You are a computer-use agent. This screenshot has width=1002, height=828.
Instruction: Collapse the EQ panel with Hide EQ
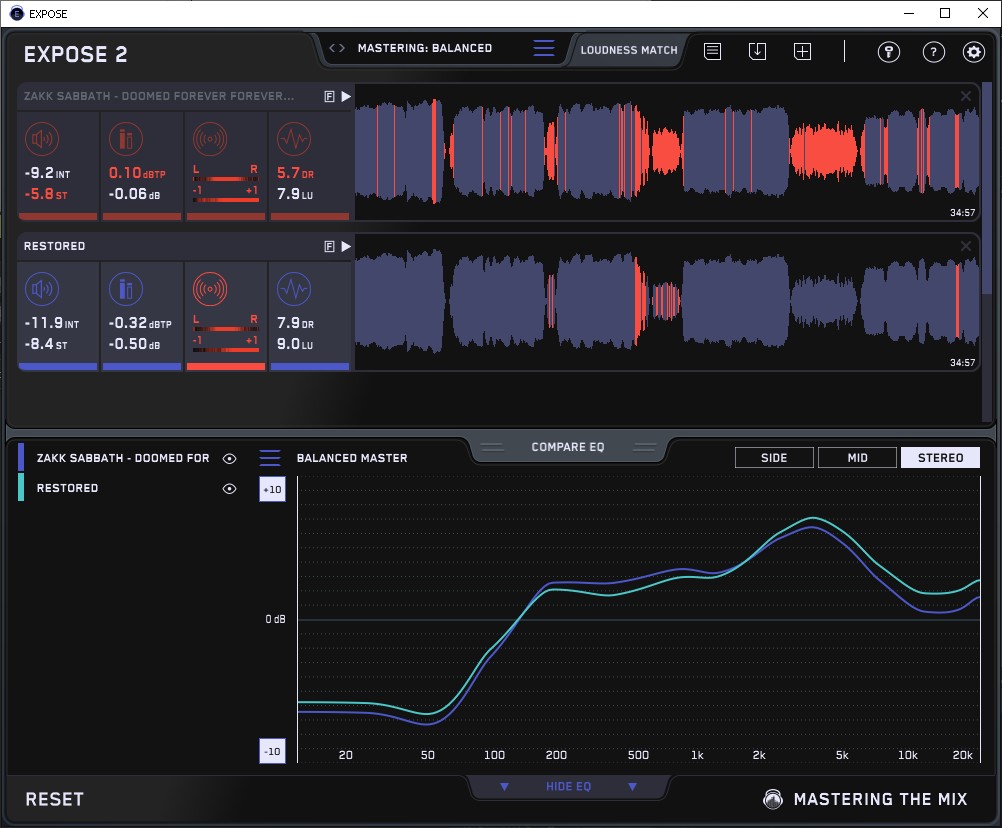coord(568,787)
